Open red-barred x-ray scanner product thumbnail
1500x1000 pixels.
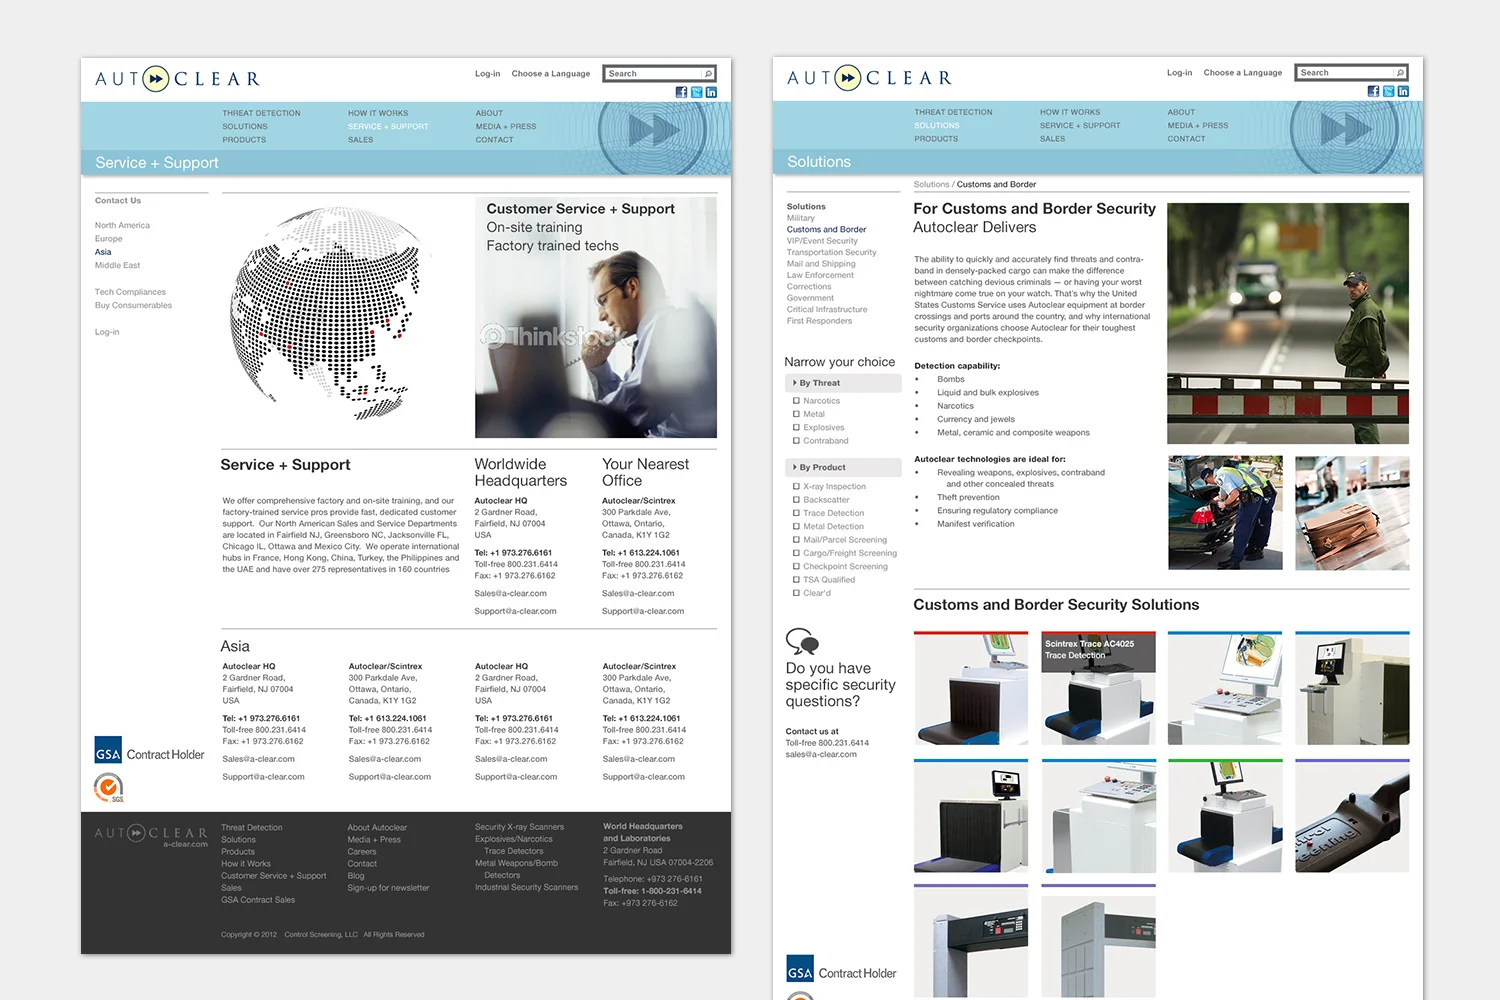970,688
